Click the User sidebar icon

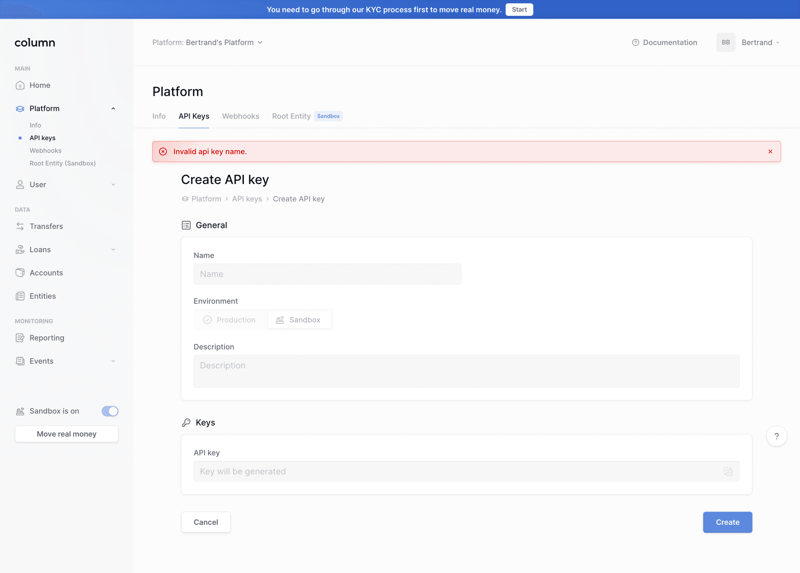(x=20, y=185)
